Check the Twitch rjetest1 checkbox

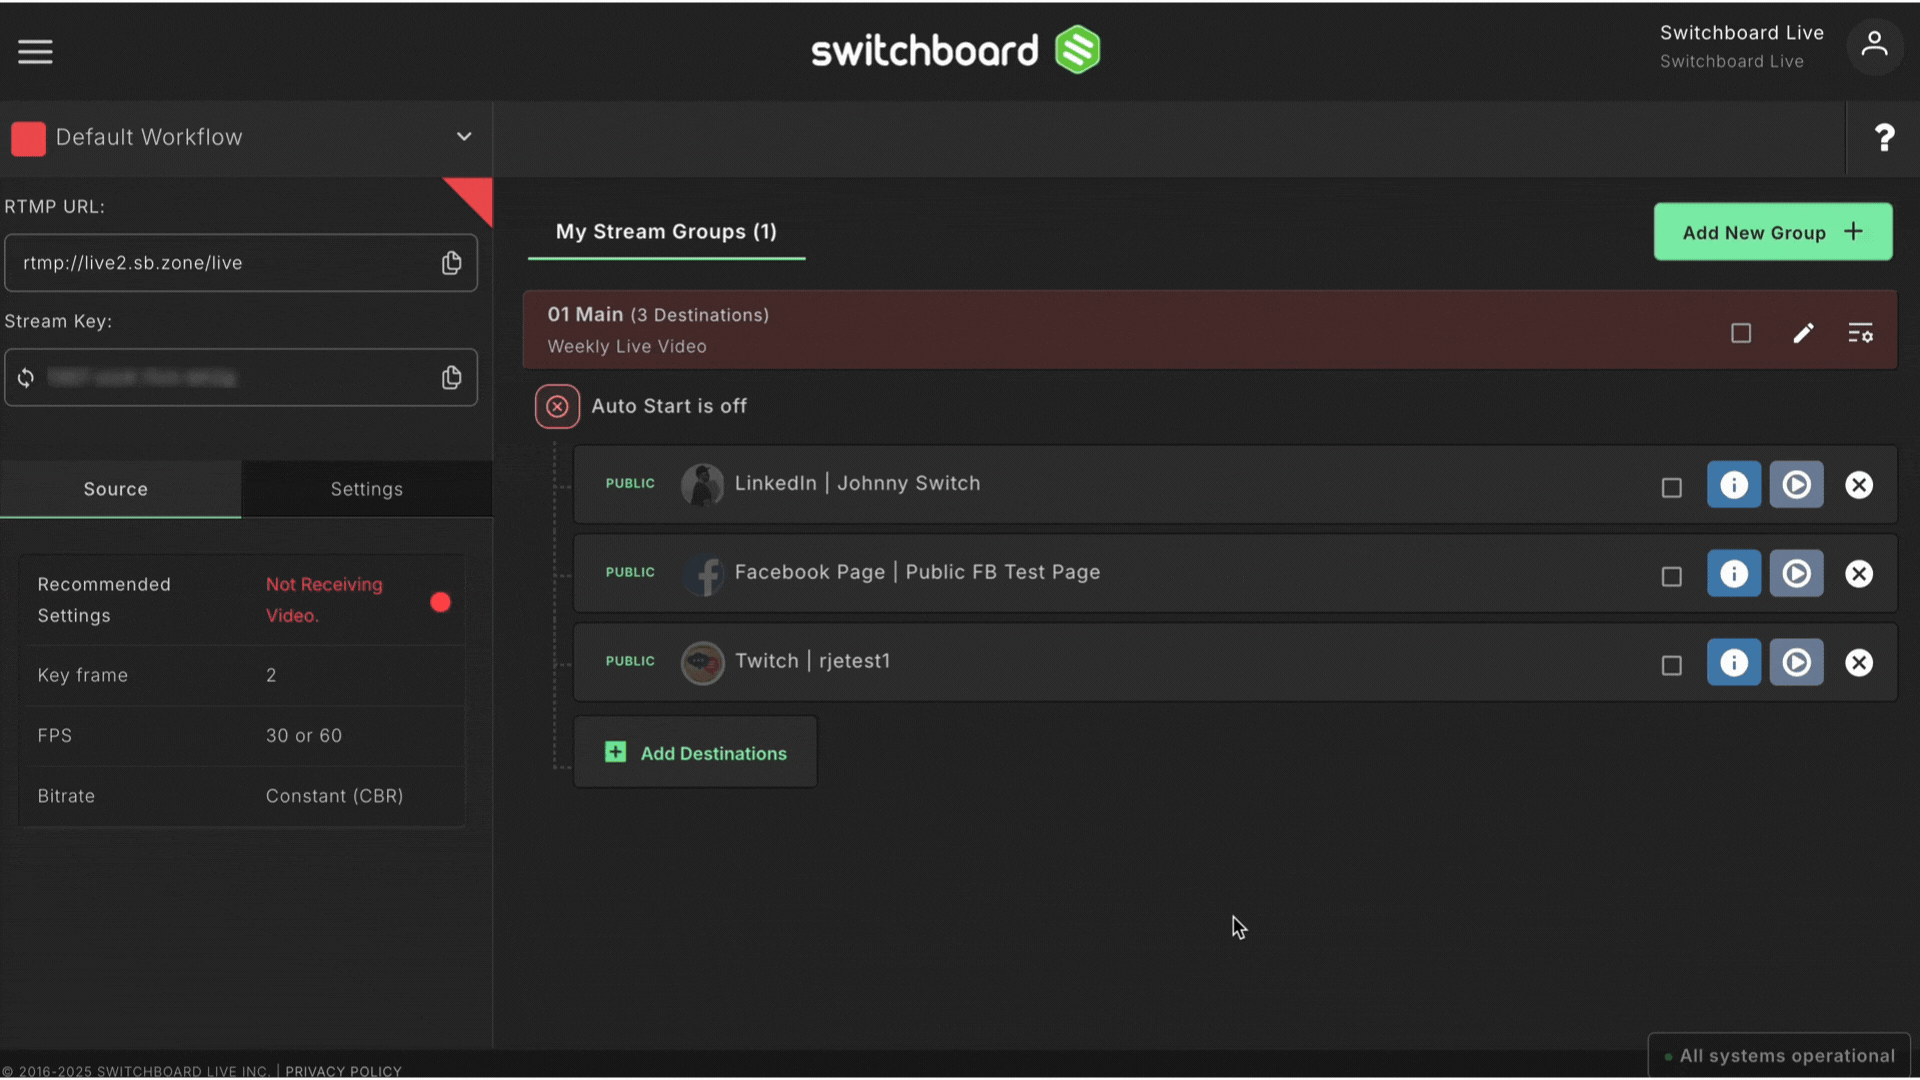click(x=1671, y=666)
